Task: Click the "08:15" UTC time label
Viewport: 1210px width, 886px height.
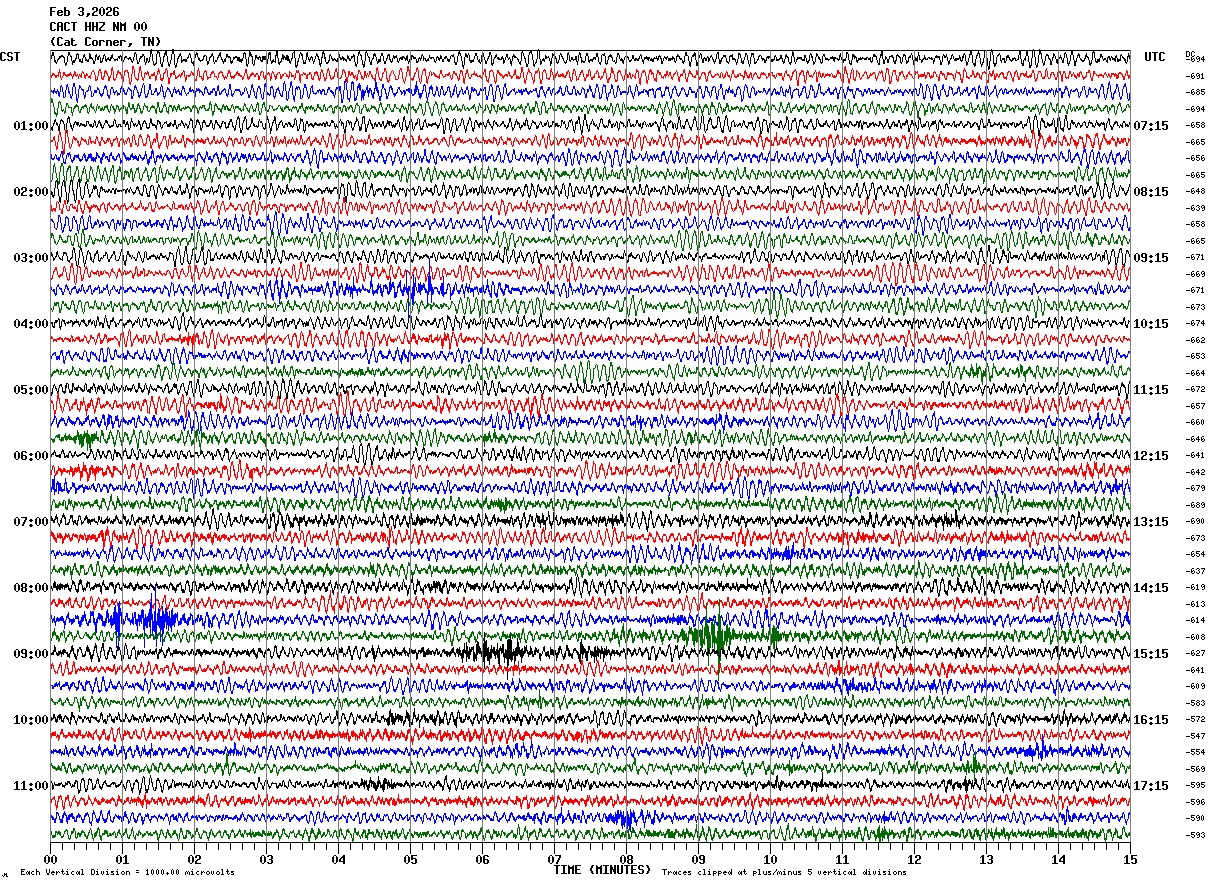Action: coord(1150,192)
